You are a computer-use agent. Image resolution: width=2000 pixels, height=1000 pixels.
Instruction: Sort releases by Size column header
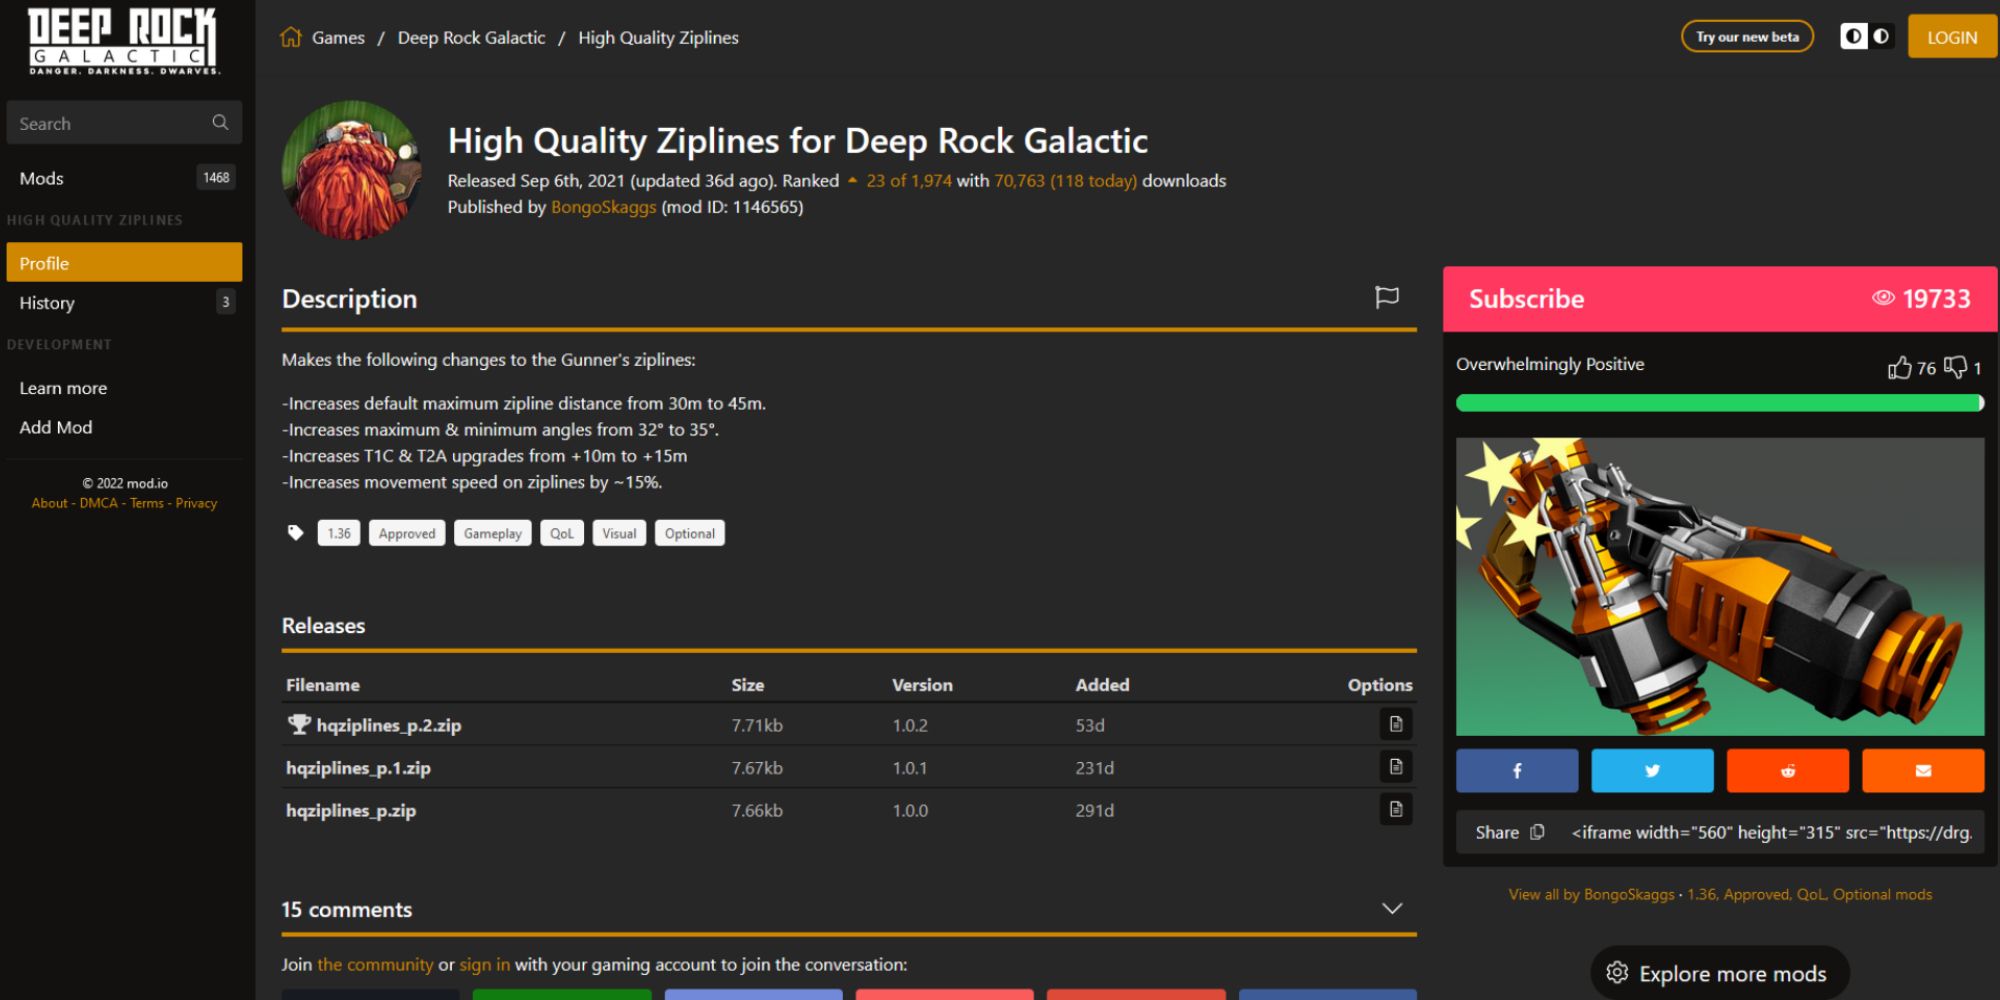pos(747,685)
